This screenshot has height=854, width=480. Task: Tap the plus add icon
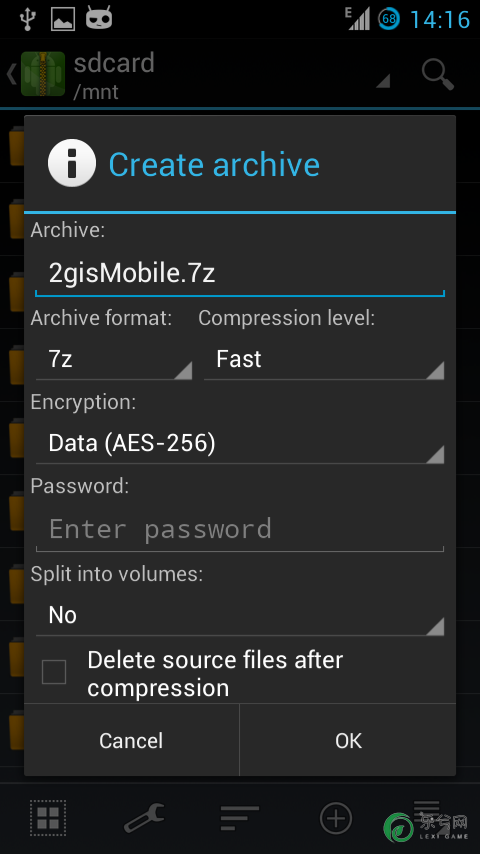coord(336,818)
